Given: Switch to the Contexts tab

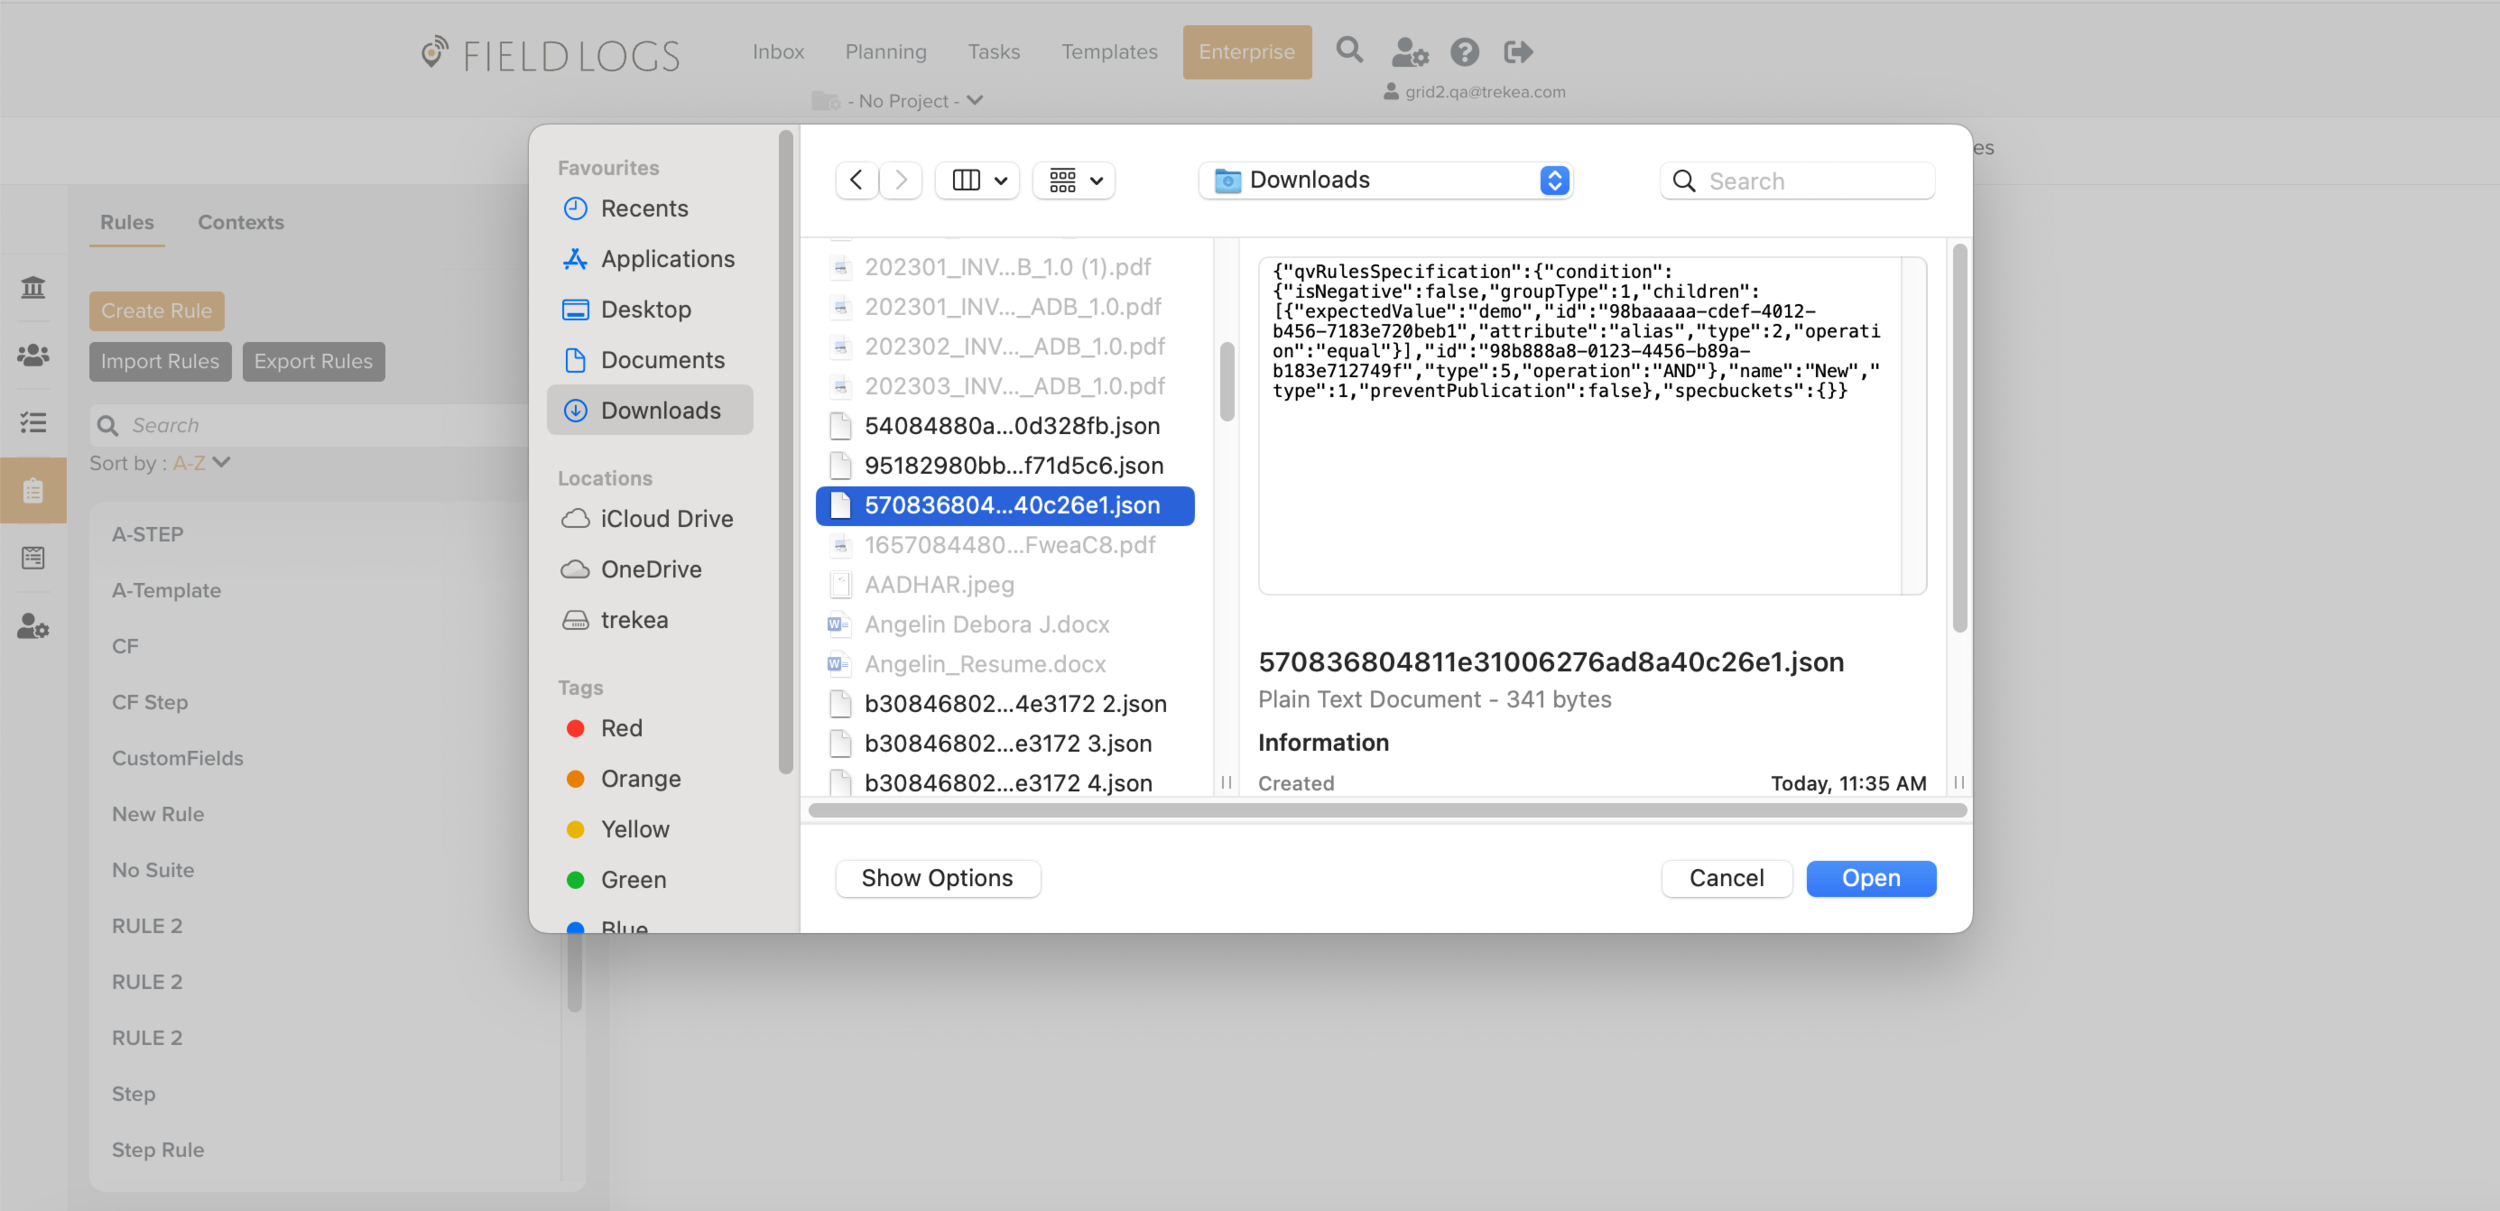Looking at the screenshot, I should point(240,222).
